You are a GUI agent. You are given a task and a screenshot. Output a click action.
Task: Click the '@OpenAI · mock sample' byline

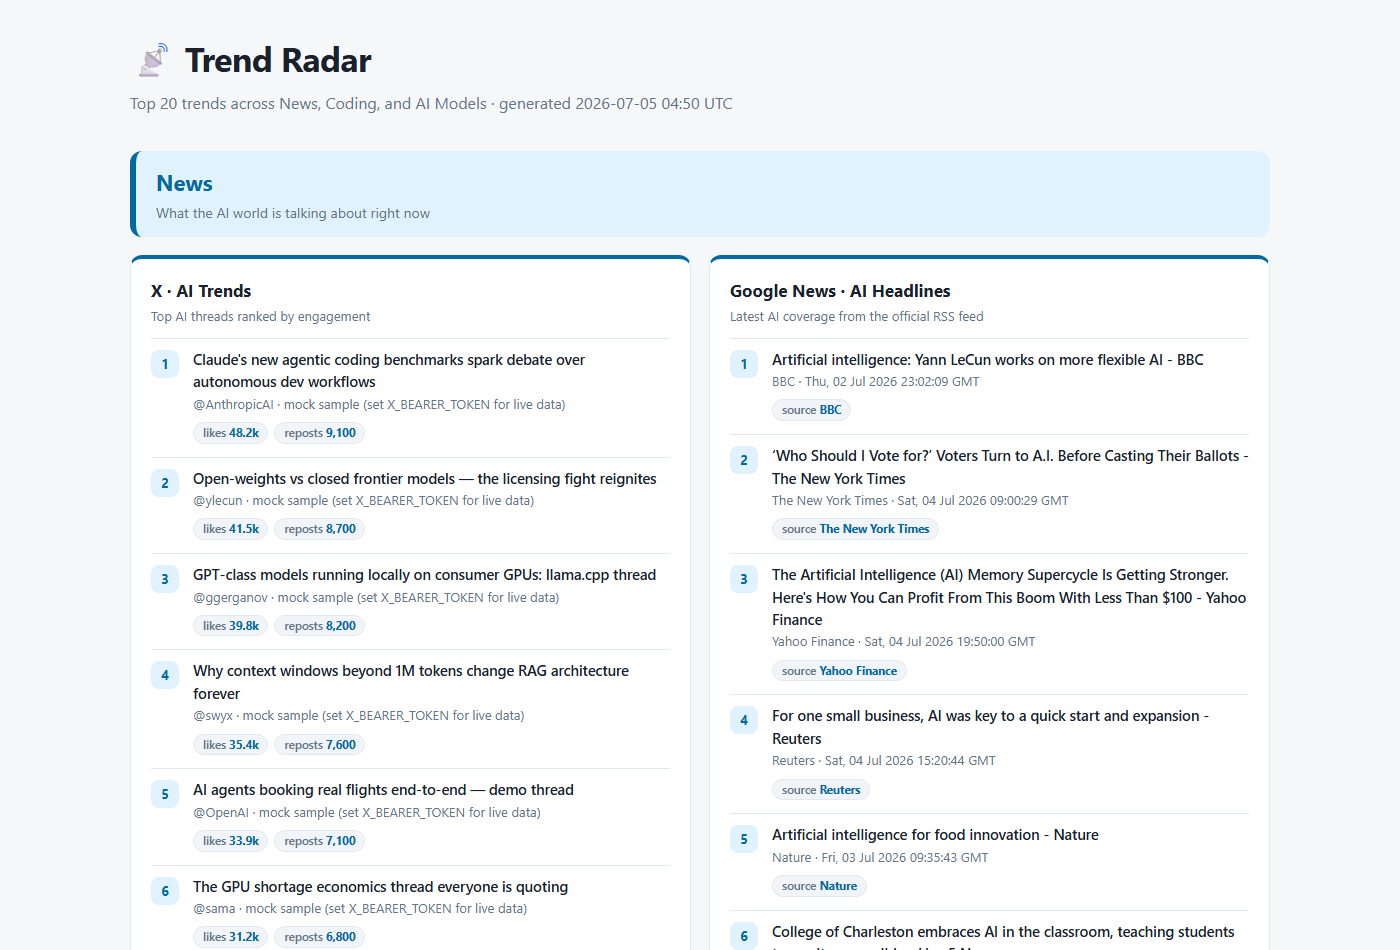(367, 813)
